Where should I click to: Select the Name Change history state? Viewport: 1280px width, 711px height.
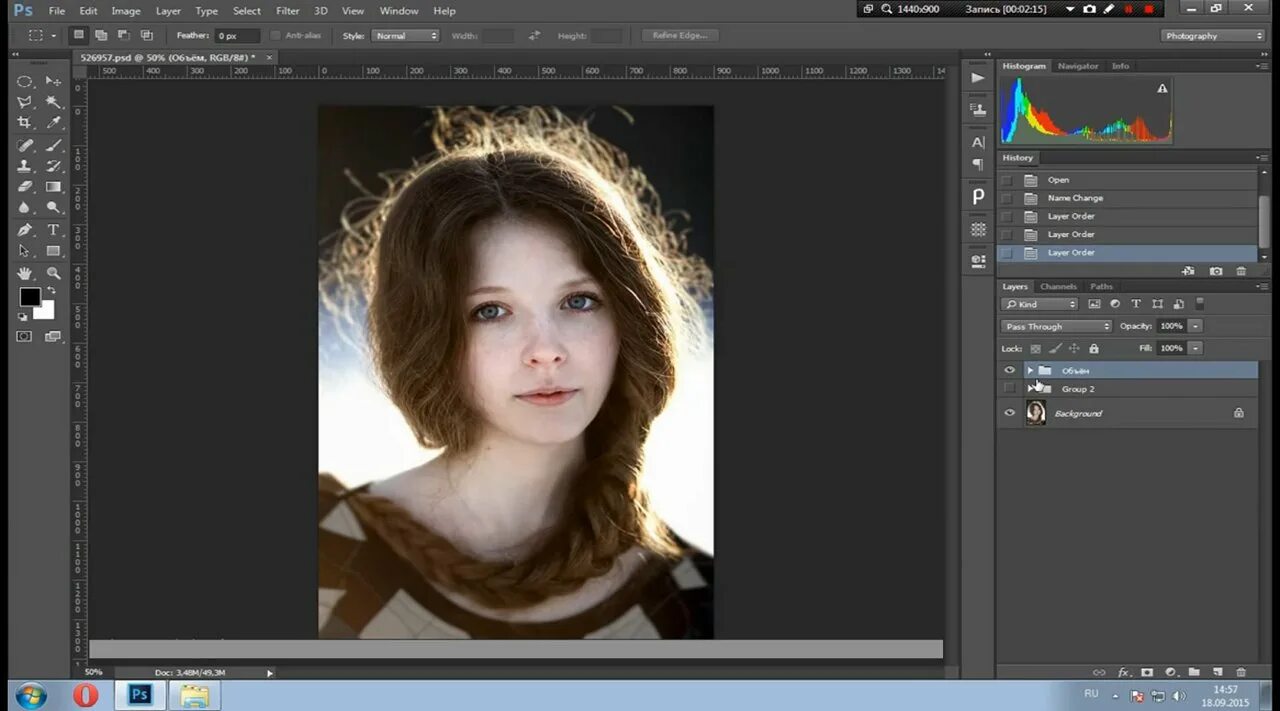coord(1075,198)
